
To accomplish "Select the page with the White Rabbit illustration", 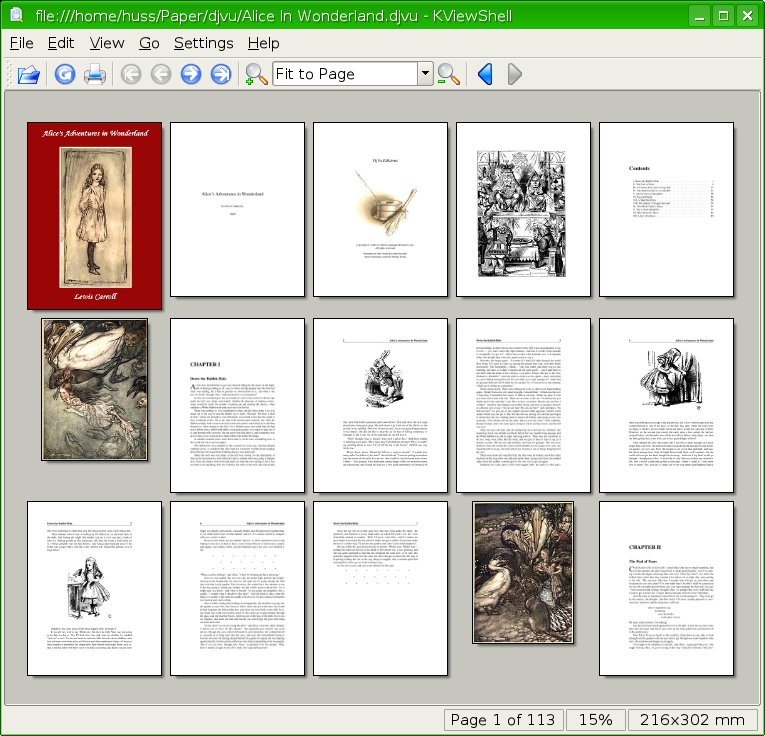I will click(380, 405).
